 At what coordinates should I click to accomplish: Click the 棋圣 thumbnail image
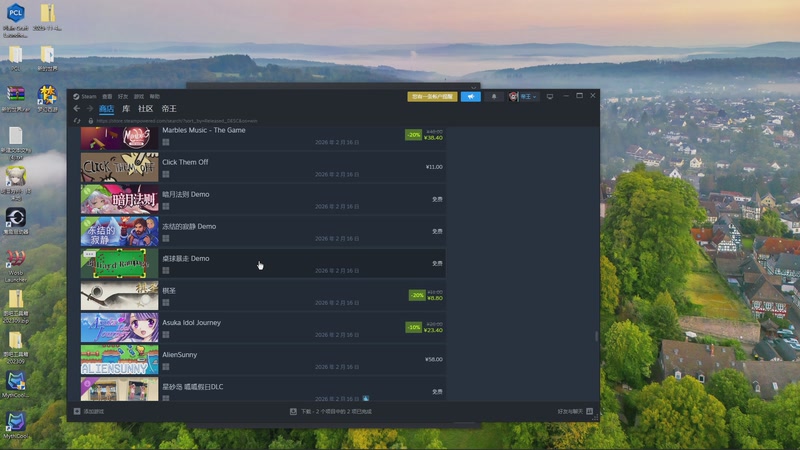tap(119, 296)
